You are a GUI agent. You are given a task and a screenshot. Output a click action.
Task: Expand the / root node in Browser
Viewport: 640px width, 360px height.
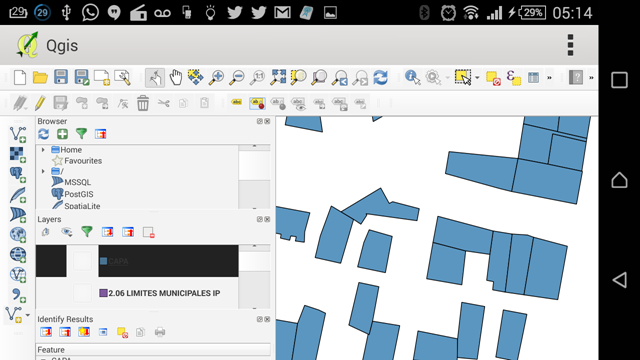point(43,171)
